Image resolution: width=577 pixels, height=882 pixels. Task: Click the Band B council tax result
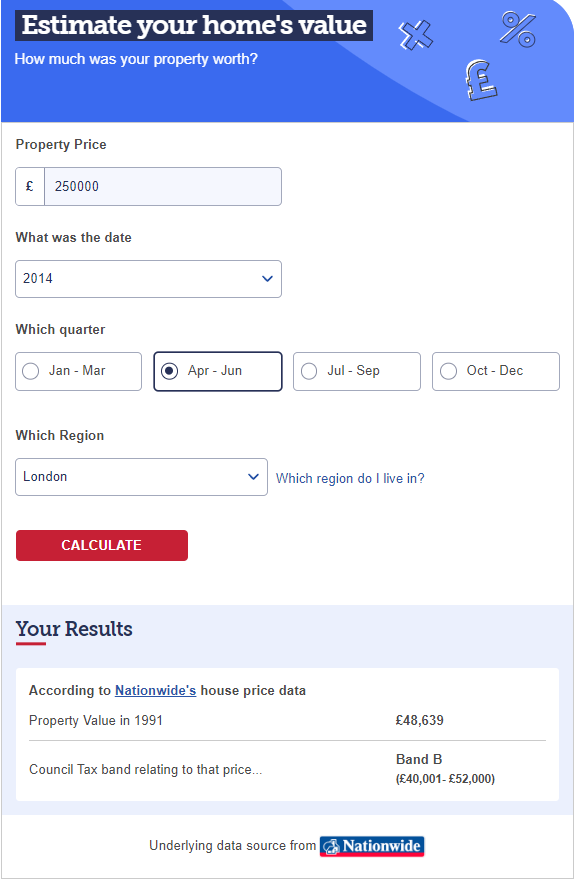pos(419,760)
